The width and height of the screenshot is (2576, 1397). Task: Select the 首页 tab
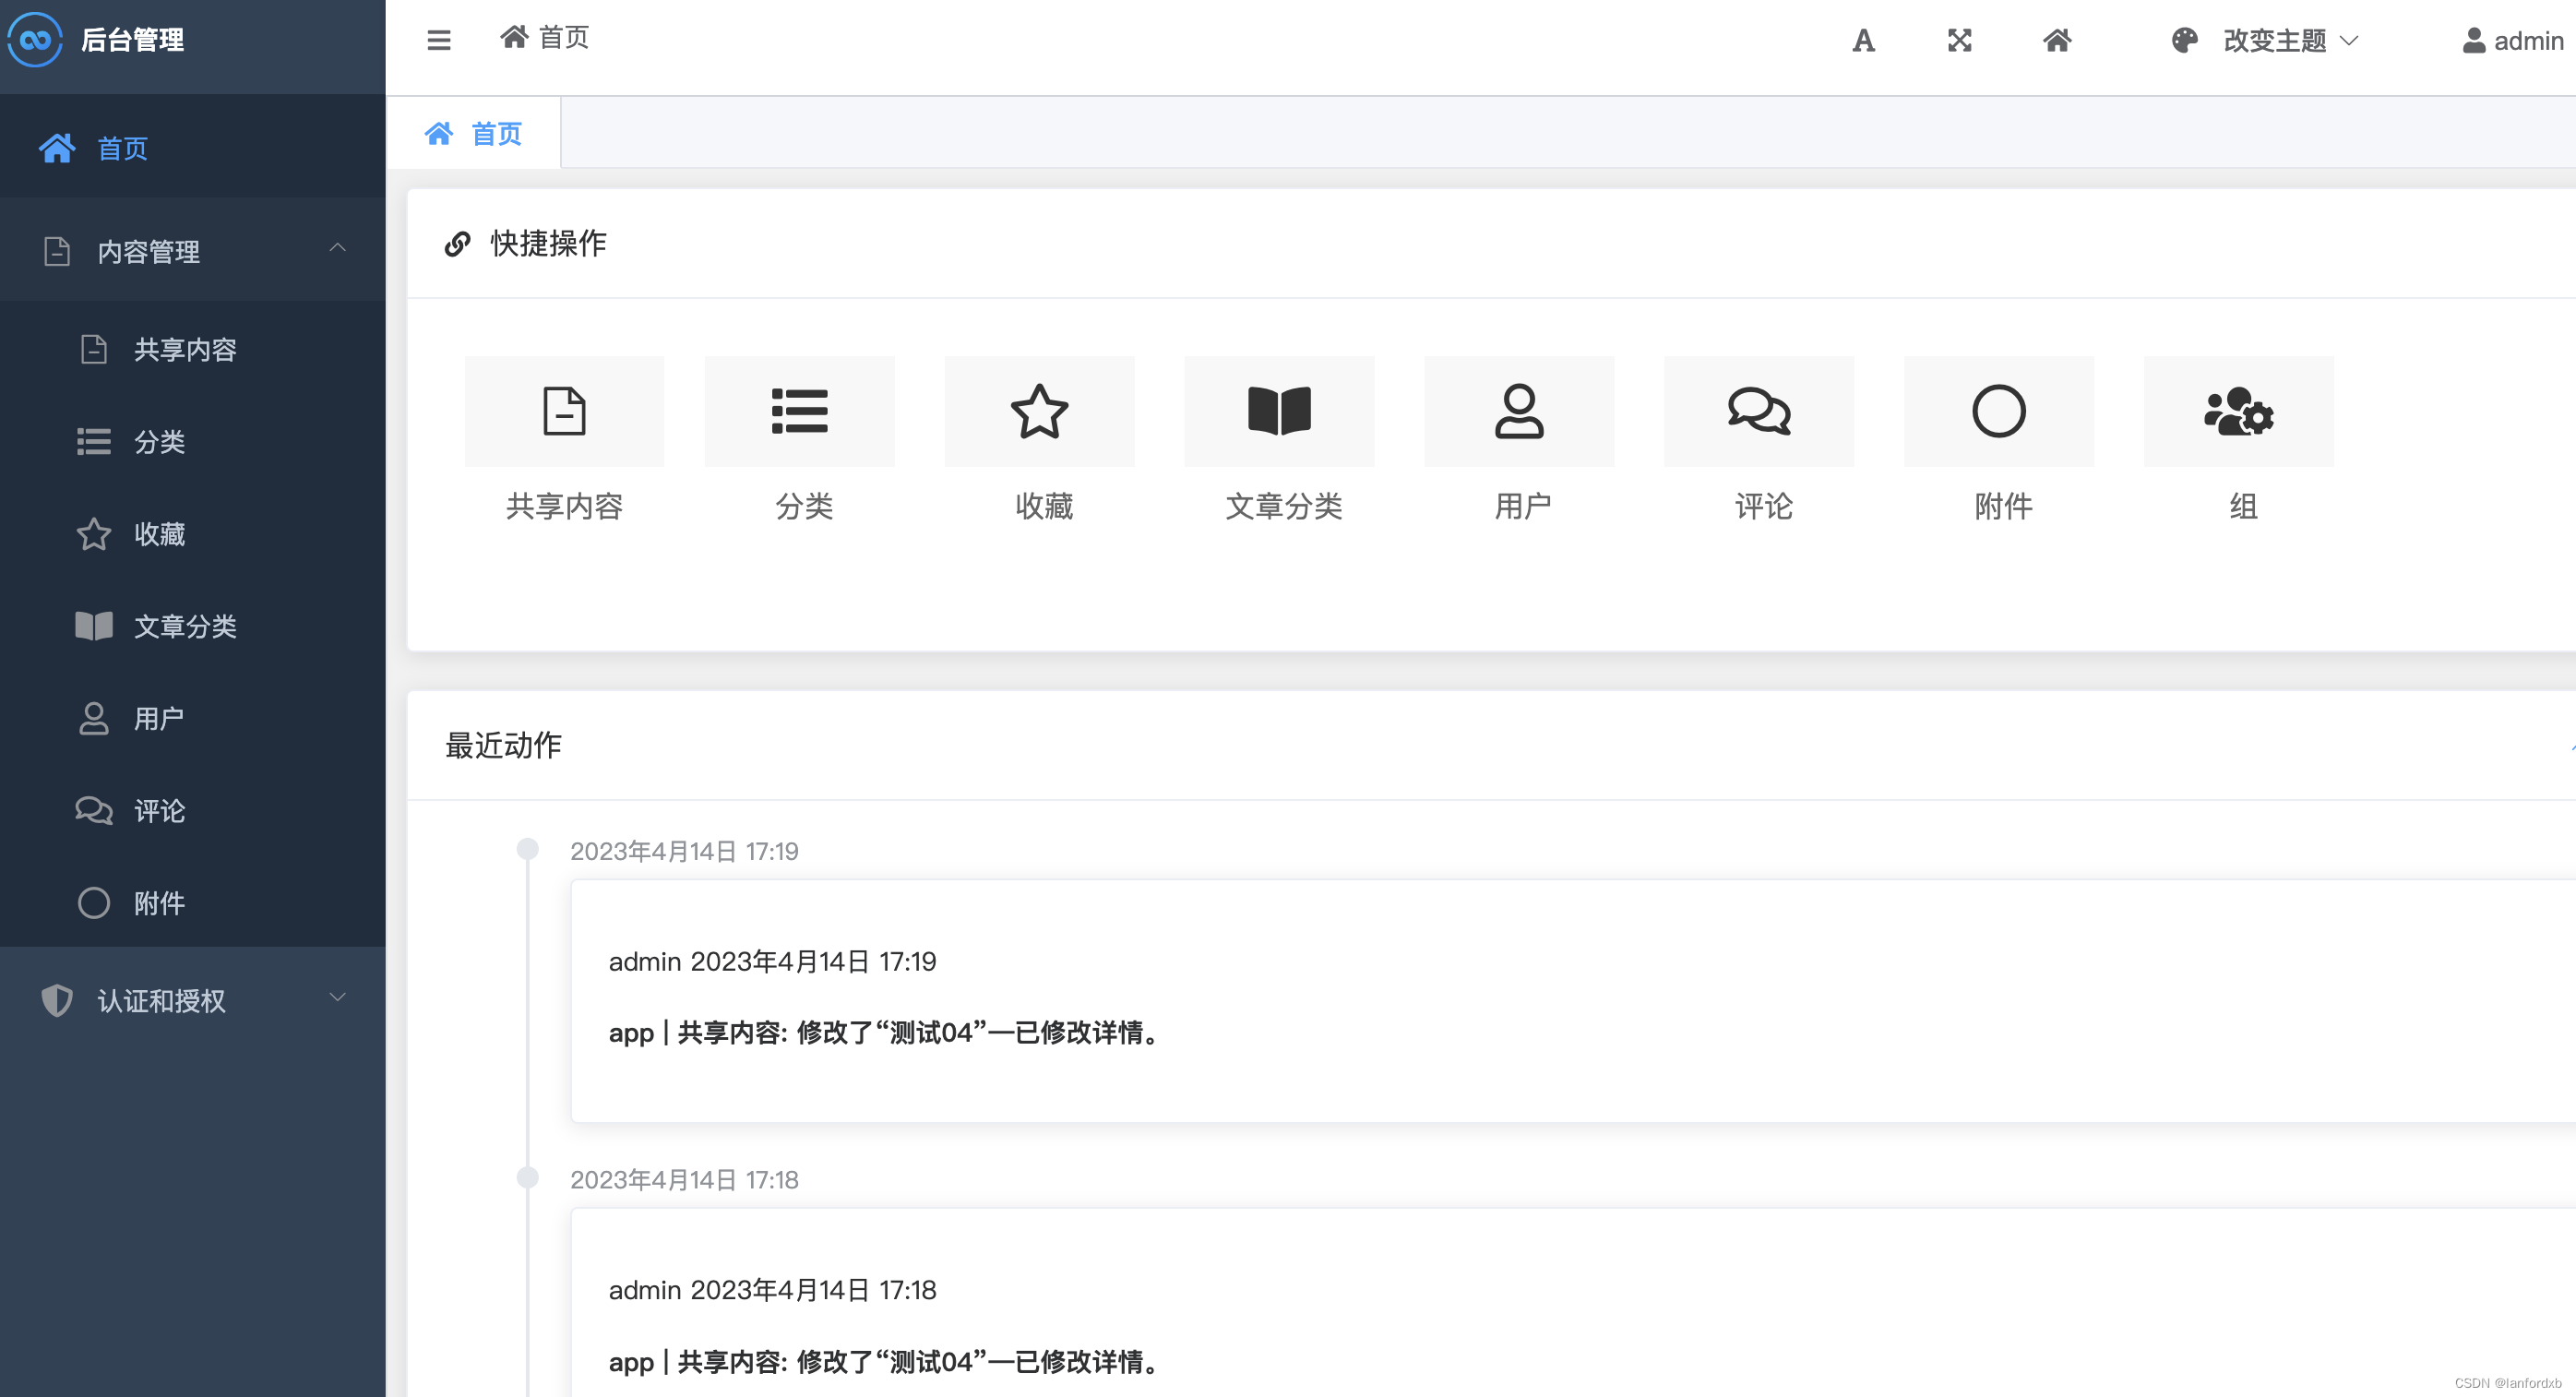point(474,133)
